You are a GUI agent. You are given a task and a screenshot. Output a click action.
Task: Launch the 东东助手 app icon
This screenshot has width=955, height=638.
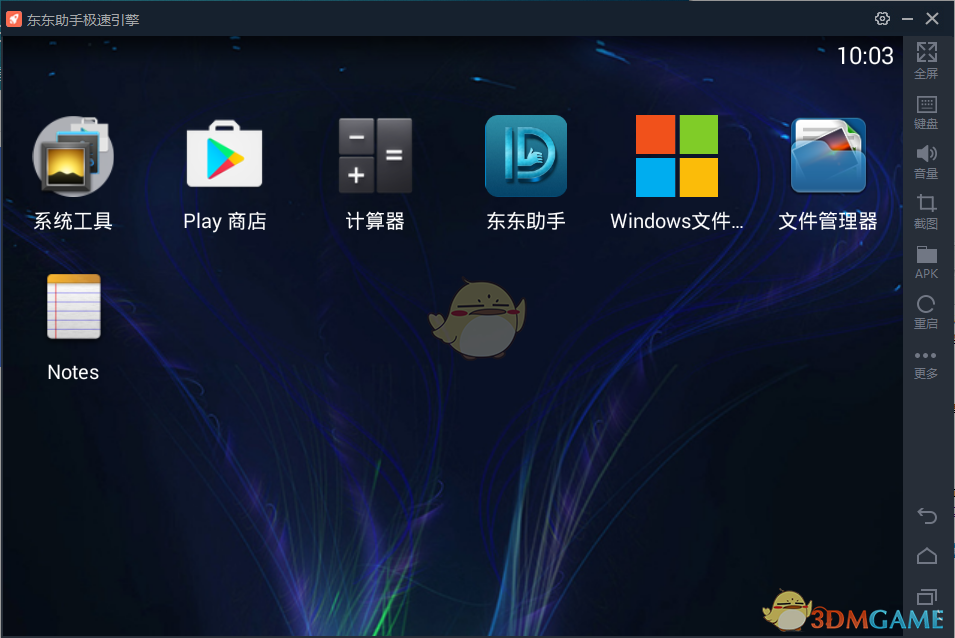tap(526, 156)
